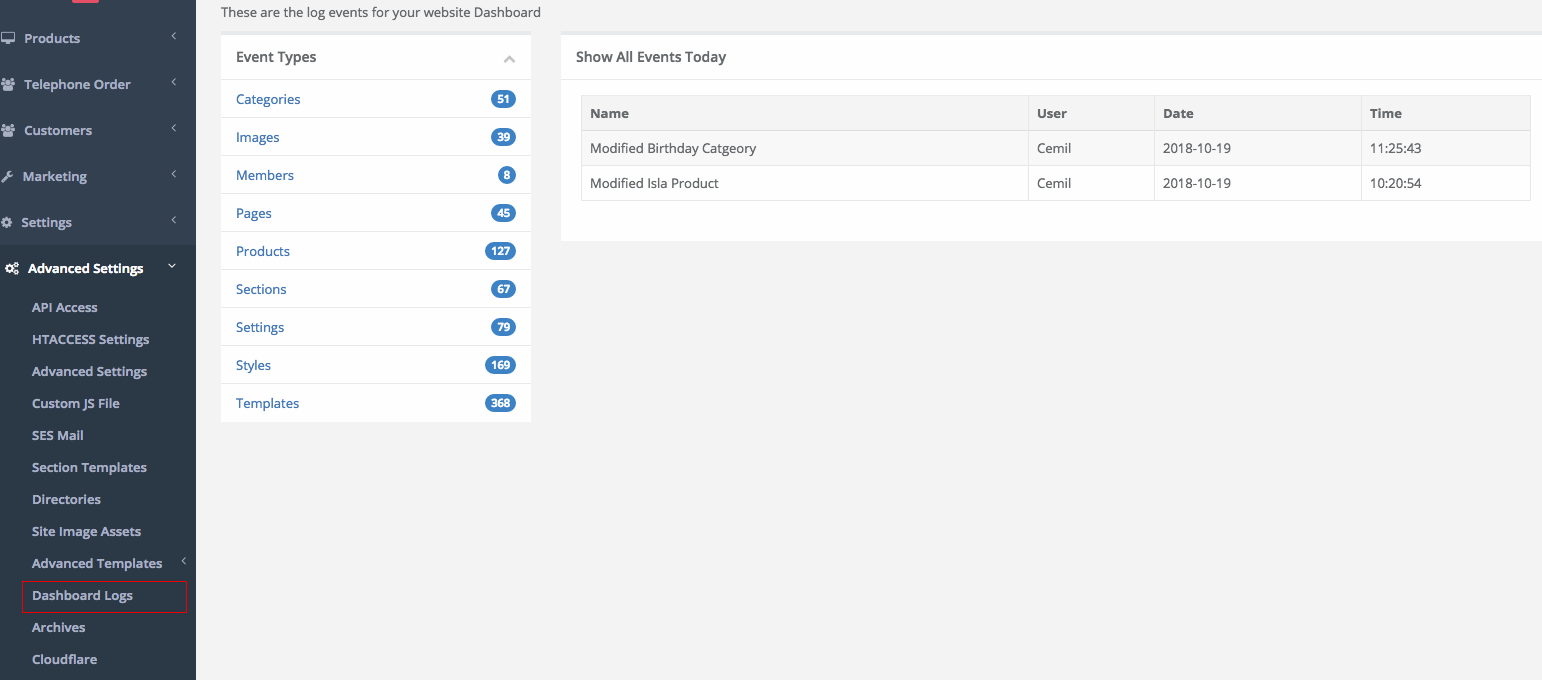This screenshot has height=680, width=1542.
Task: Select the Styles event type
Action: coord(253,365)
